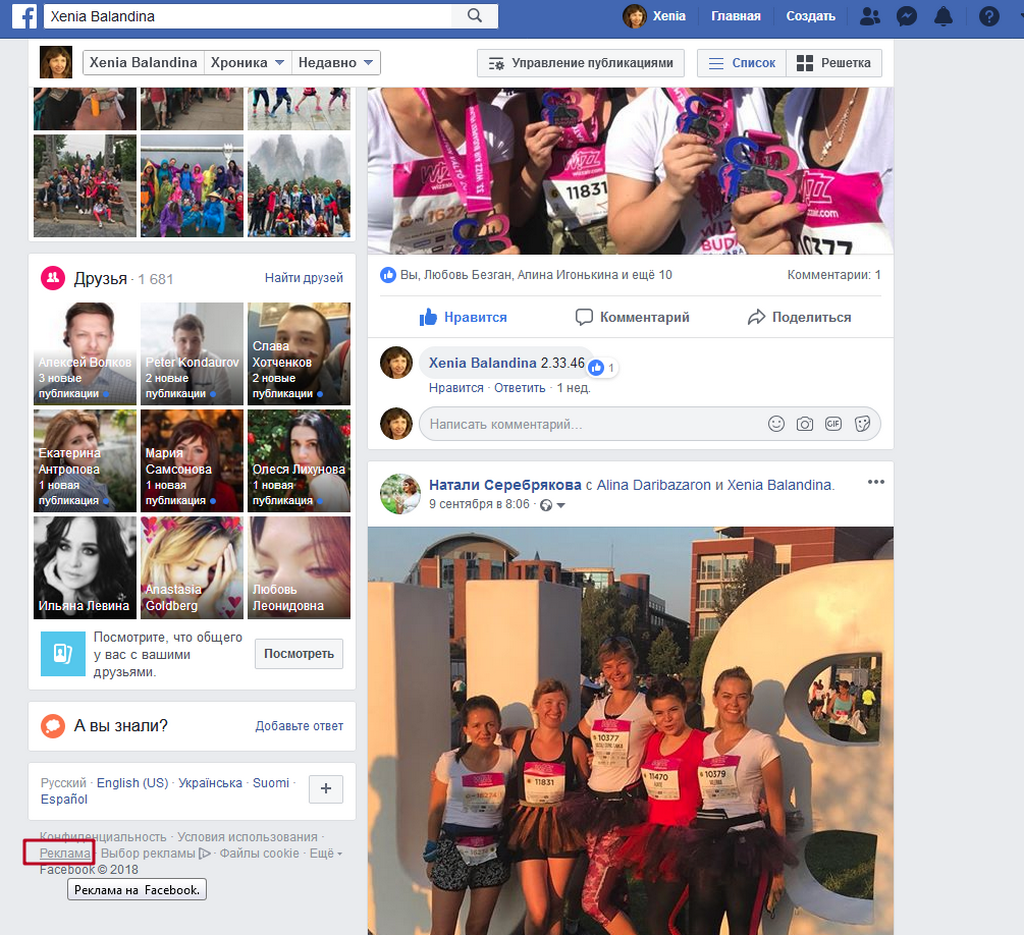Click the Посмотреть button

298,654
